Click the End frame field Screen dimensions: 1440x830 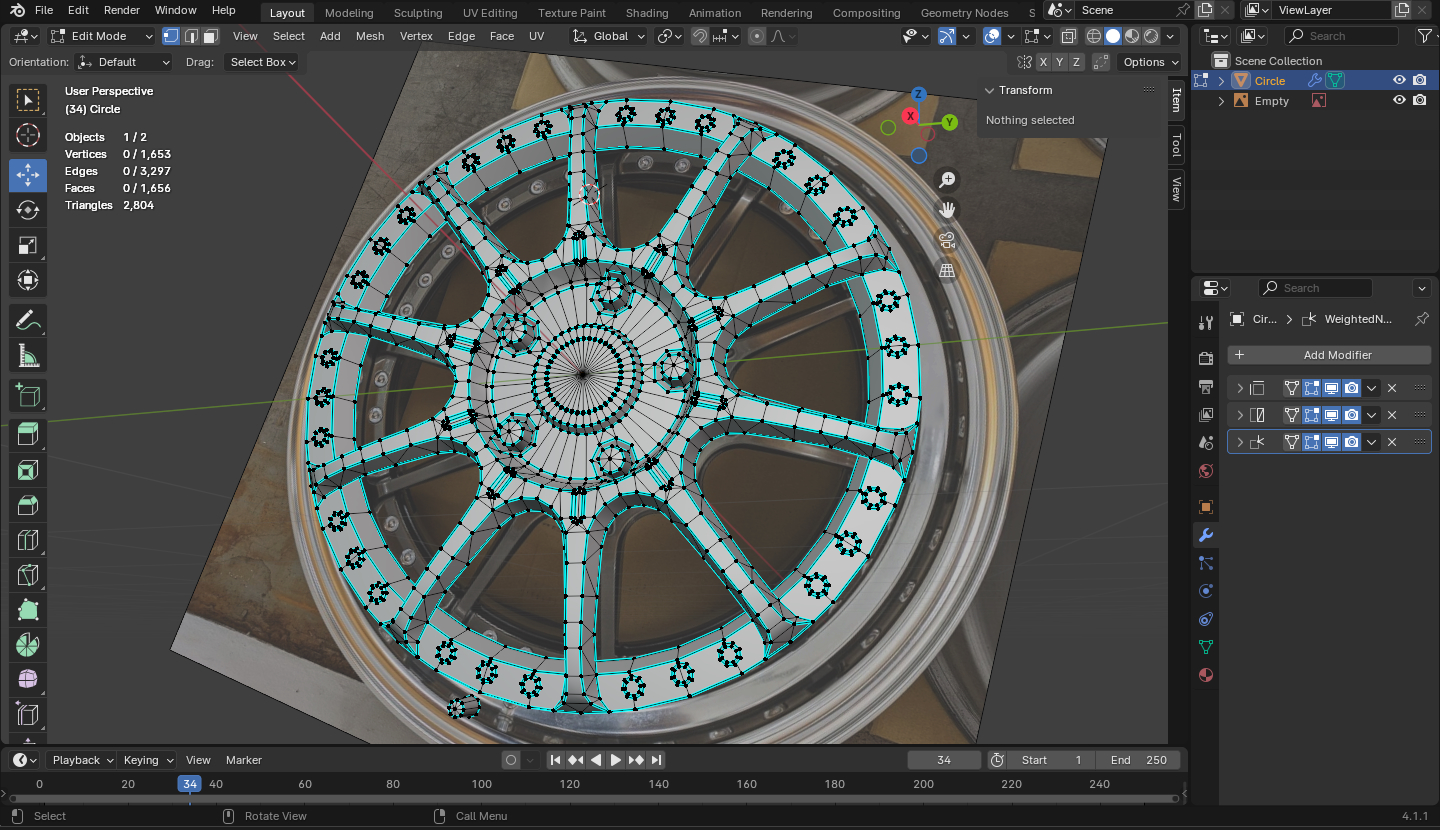tap(1138, 760)
